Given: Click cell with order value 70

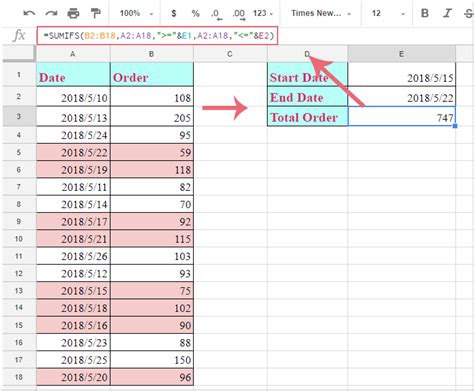Looking at the screenshot, I should click(x=152, y=204).
